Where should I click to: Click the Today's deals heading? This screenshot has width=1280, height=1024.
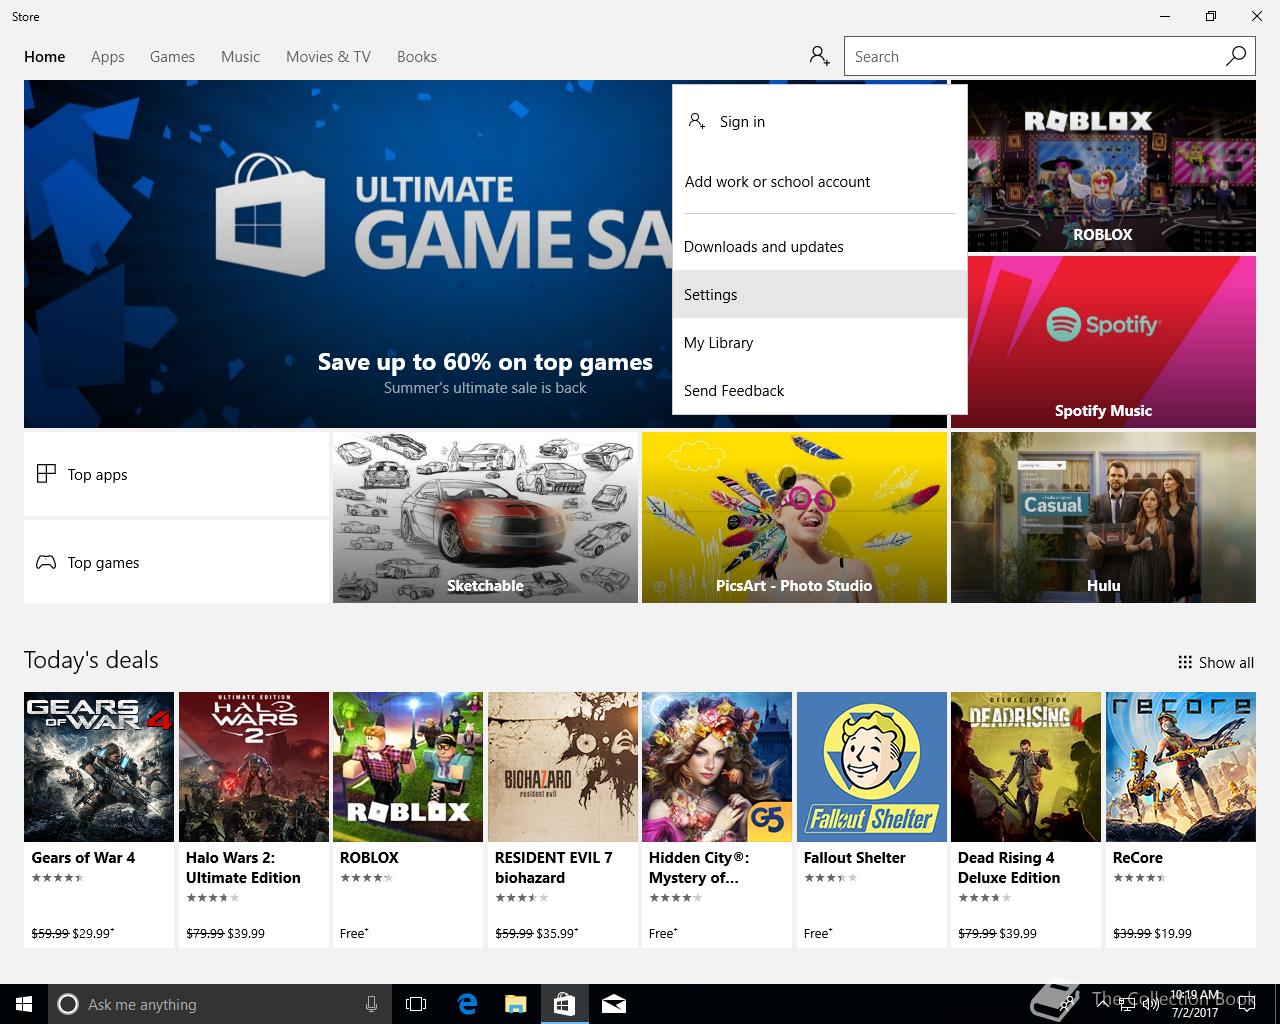click(91, 660)
